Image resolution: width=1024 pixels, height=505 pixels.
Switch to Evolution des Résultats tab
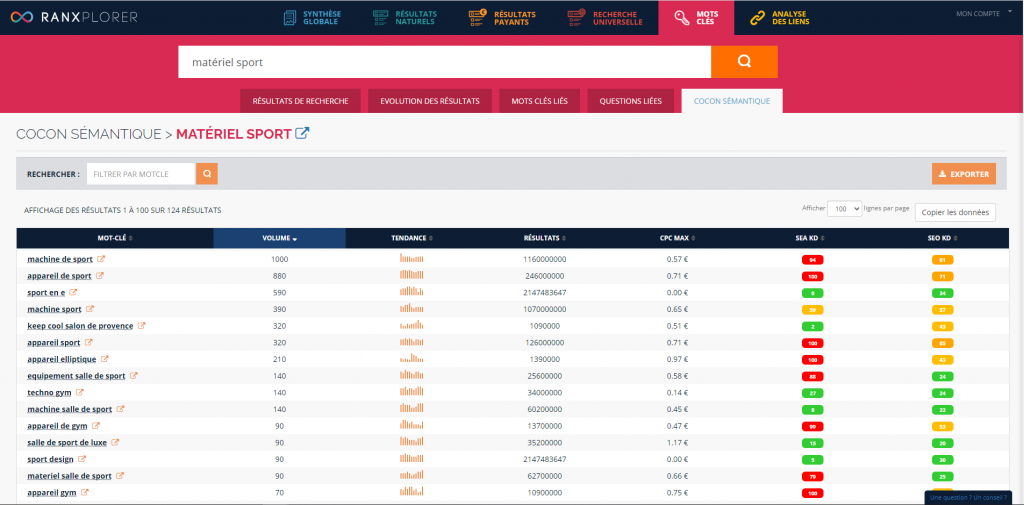coord(430,101)
